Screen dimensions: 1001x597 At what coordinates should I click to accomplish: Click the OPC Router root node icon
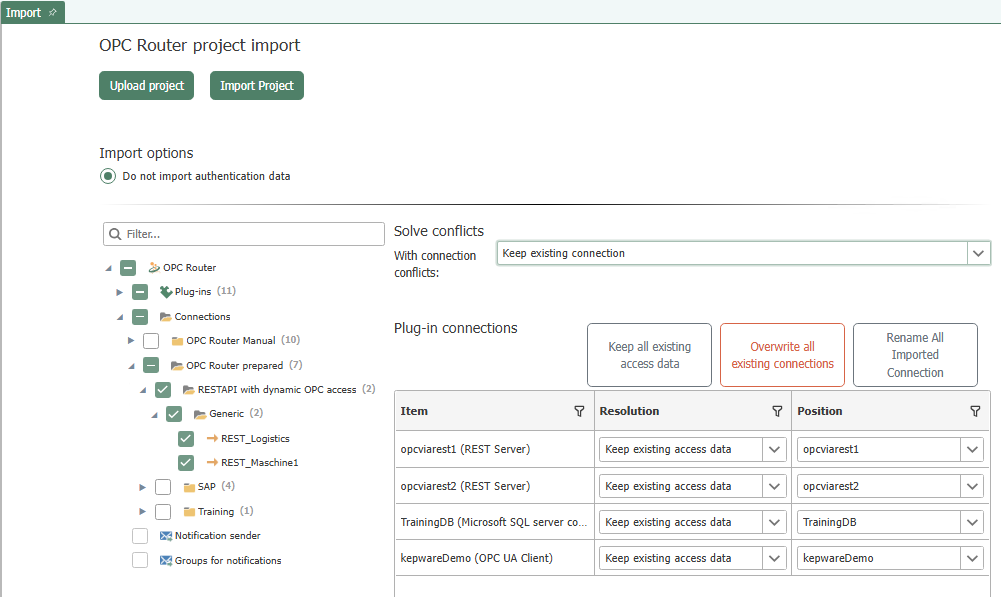click(x=154, y=268)
